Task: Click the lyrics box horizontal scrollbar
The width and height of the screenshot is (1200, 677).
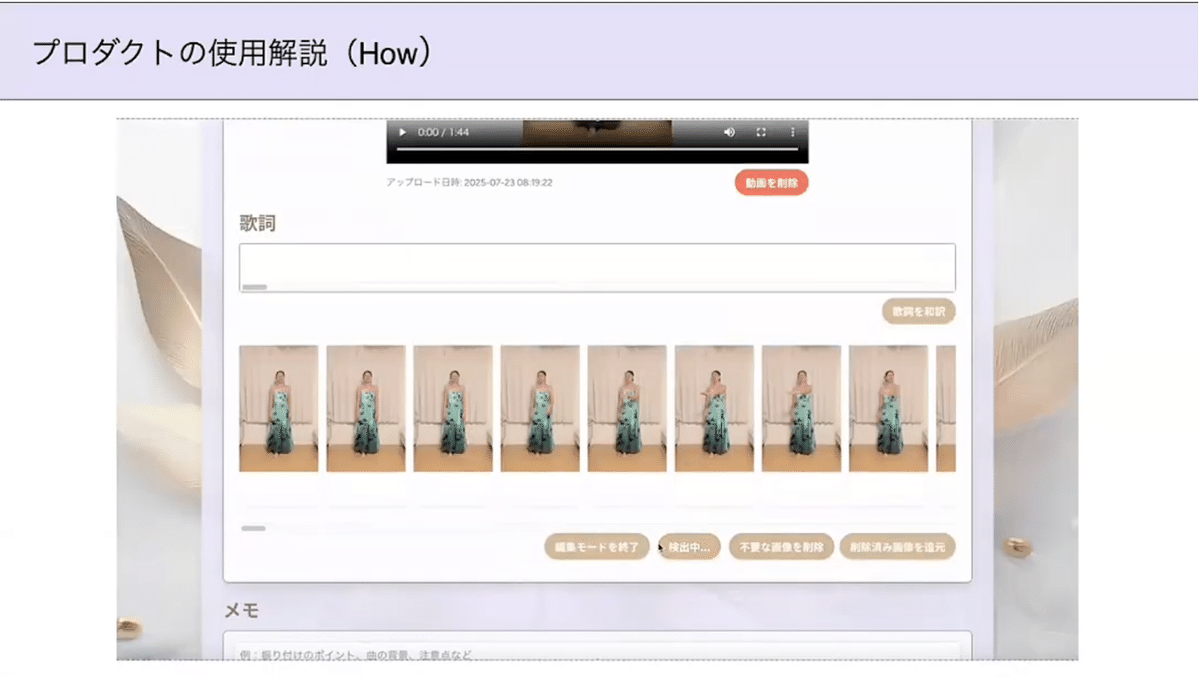Action: 255,287
